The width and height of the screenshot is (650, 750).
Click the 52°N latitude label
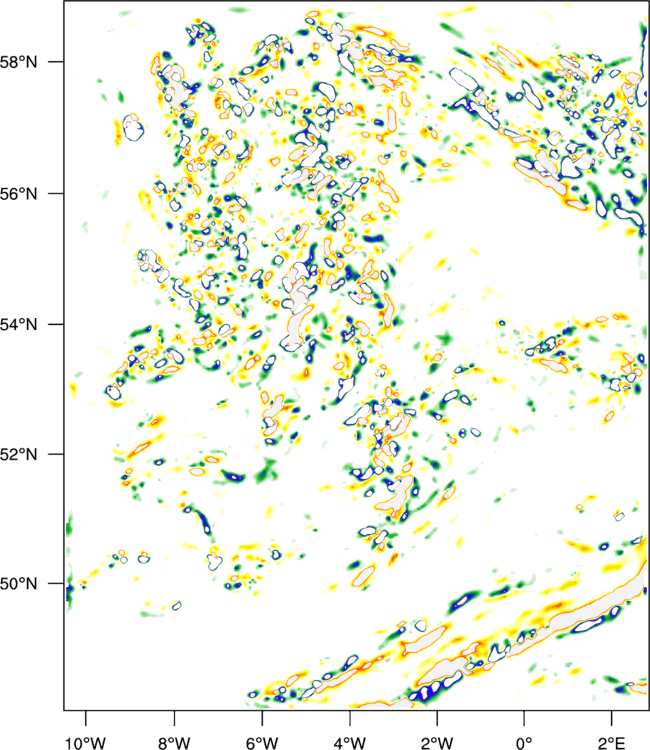18,454
